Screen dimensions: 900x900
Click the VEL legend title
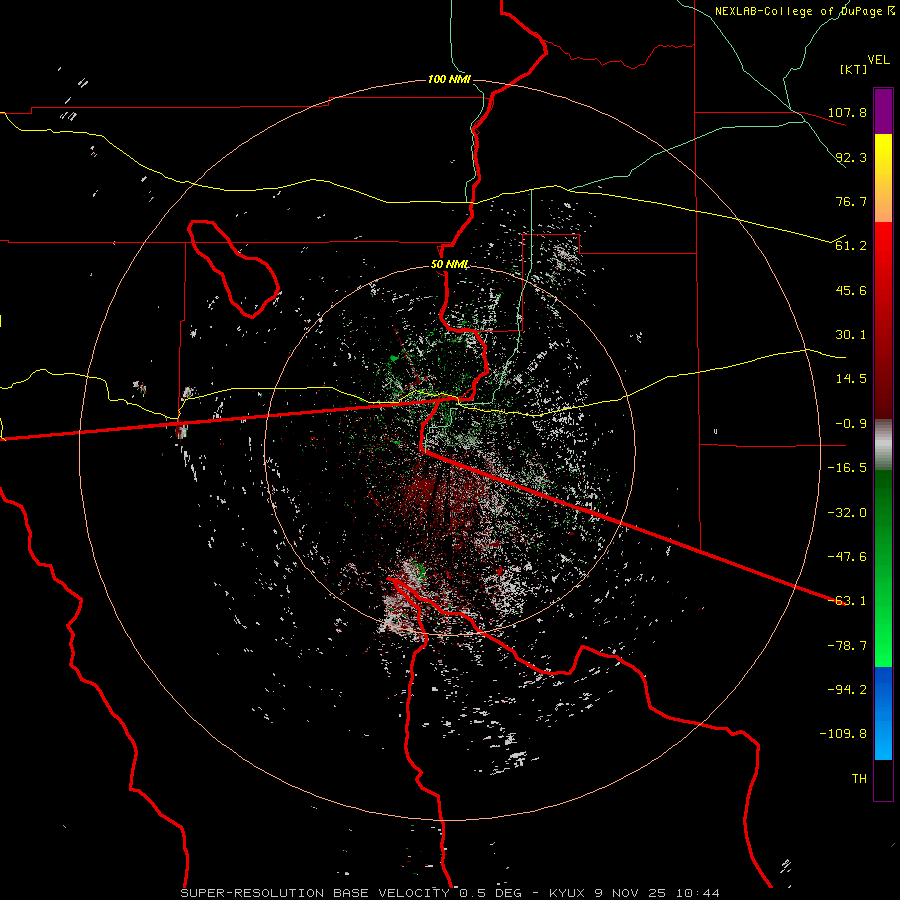[x=879, y=60]
